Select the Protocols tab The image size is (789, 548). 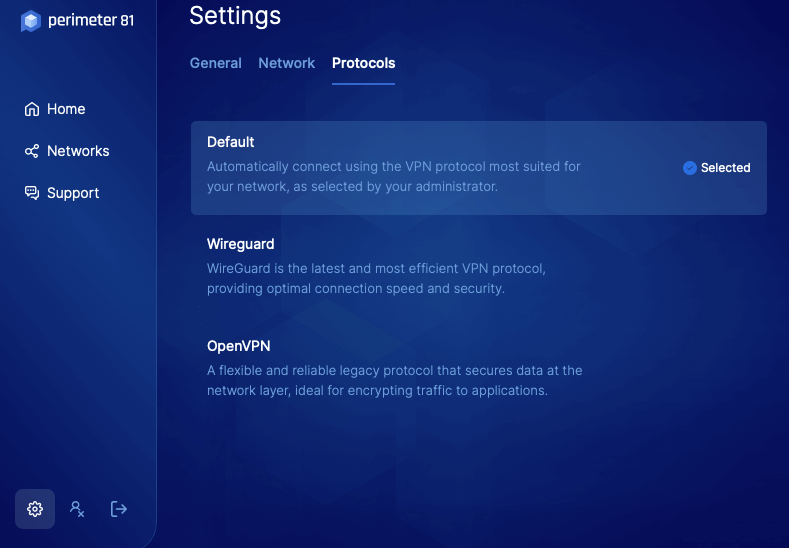click(363, 63)
